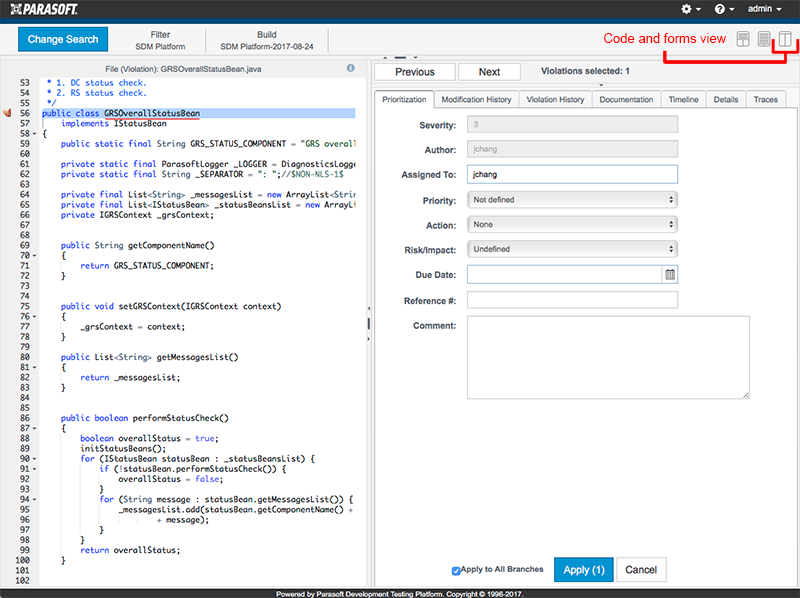This screenshot has width=800, height=598.
Task: Cancel the prioritization changes
Action: pos(641,570)
